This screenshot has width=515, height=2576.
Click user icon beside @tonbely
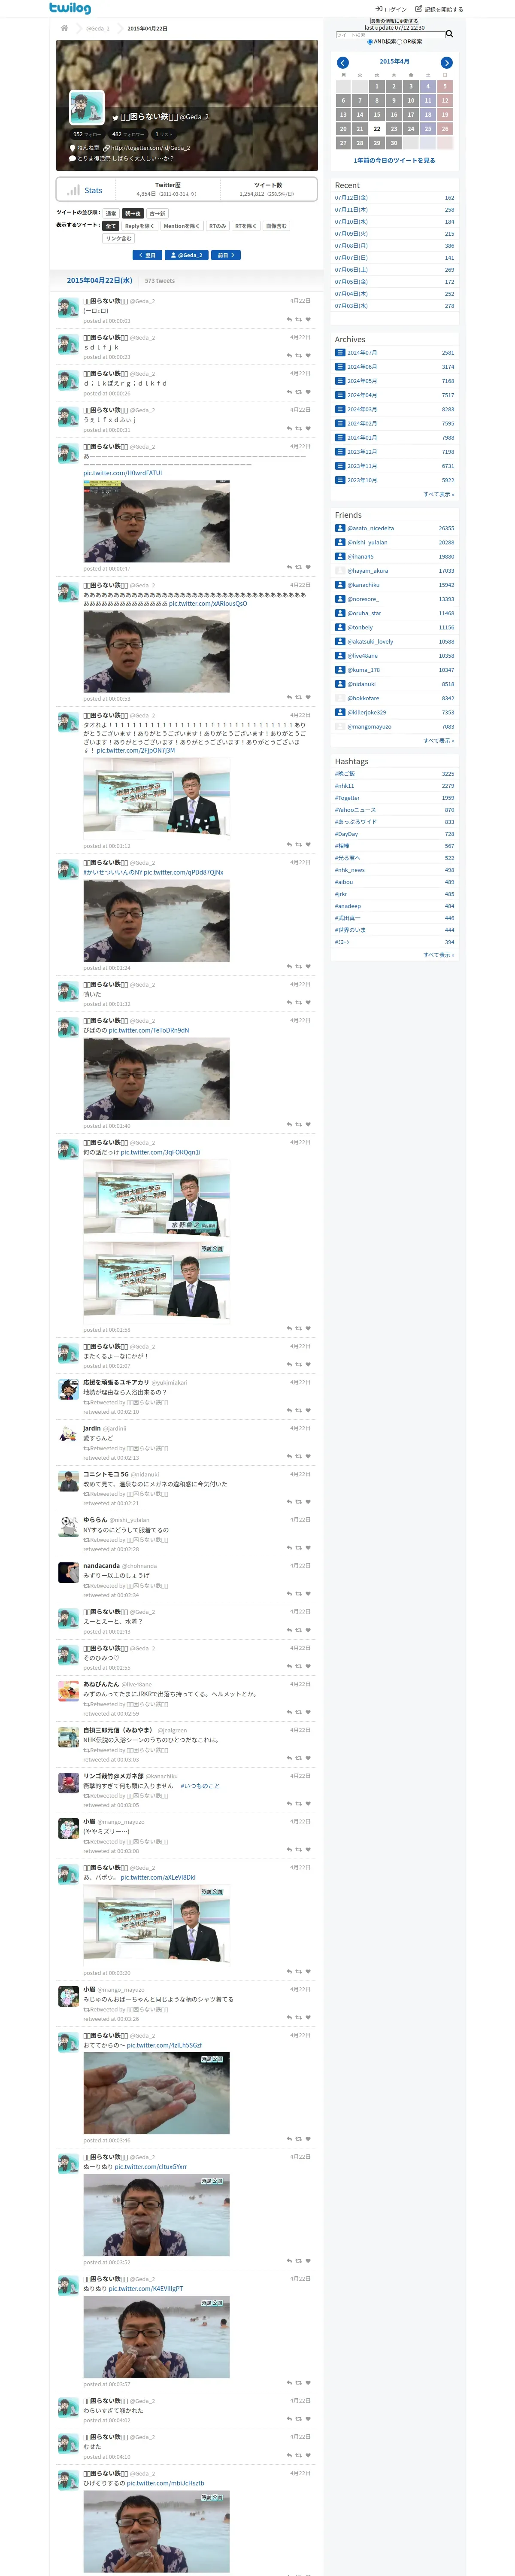pyautogui.click(x=340, y=627)
